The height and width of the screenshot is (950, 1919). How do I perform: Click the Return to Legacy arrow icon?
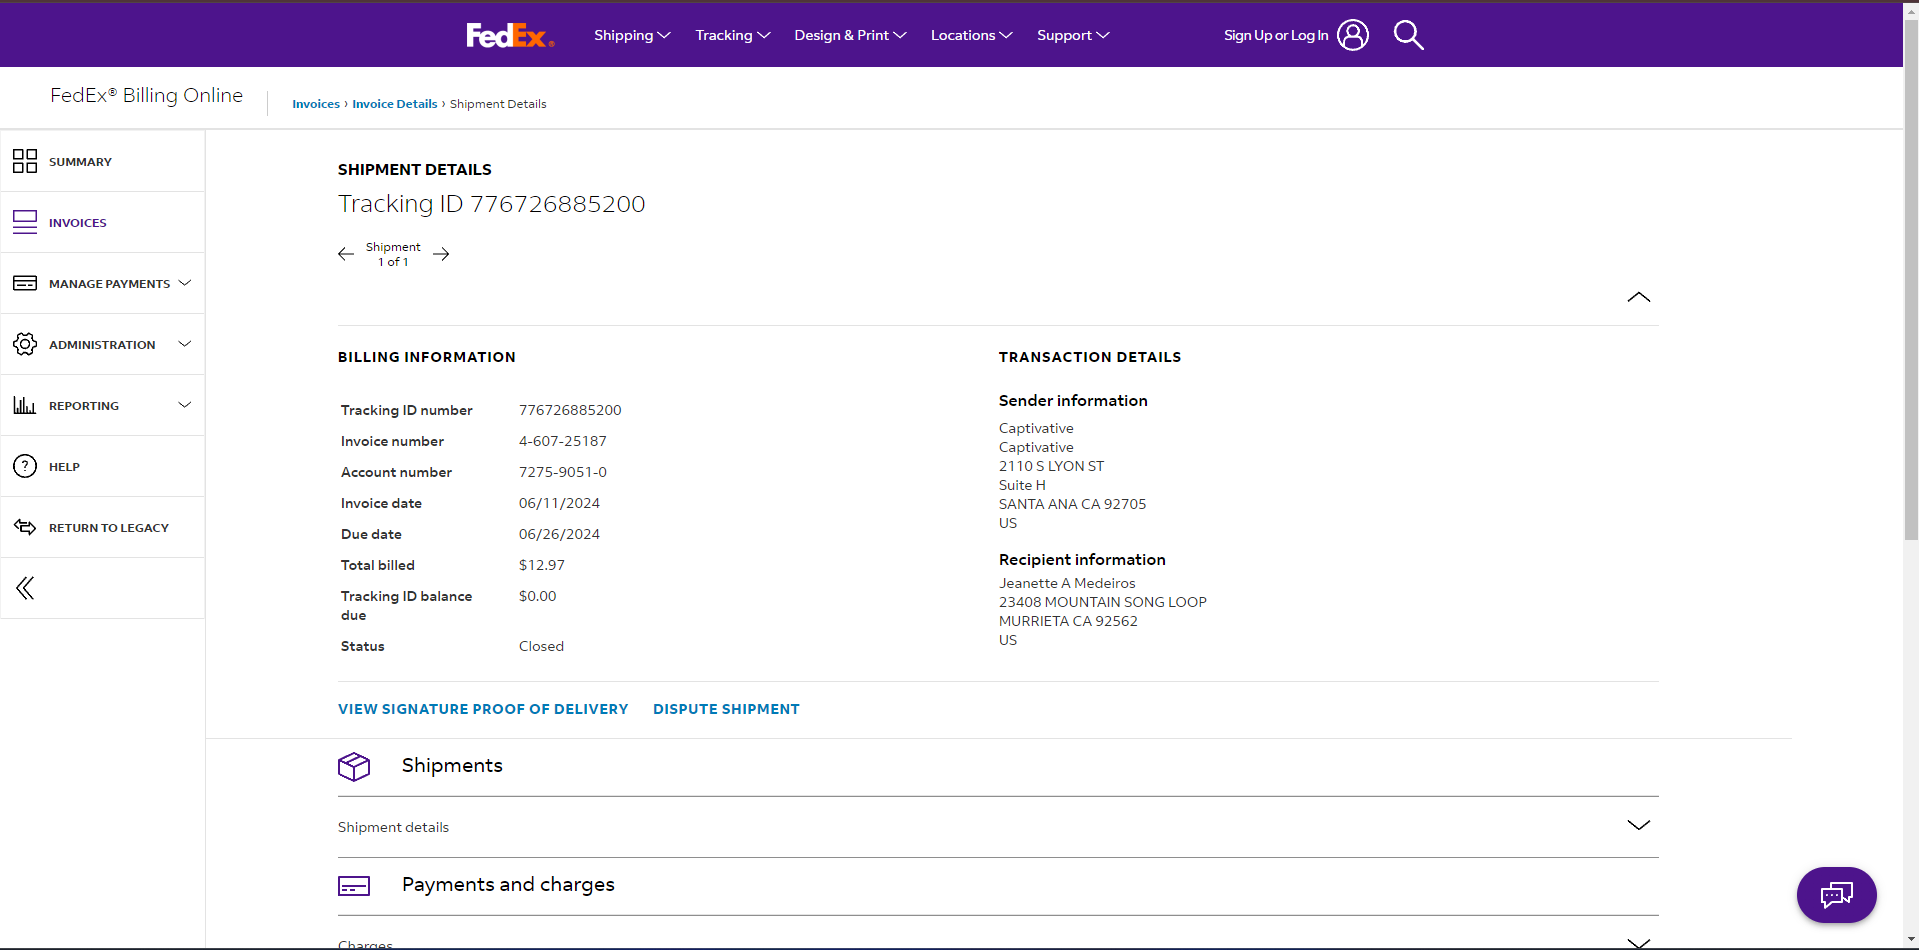[25, 527]
